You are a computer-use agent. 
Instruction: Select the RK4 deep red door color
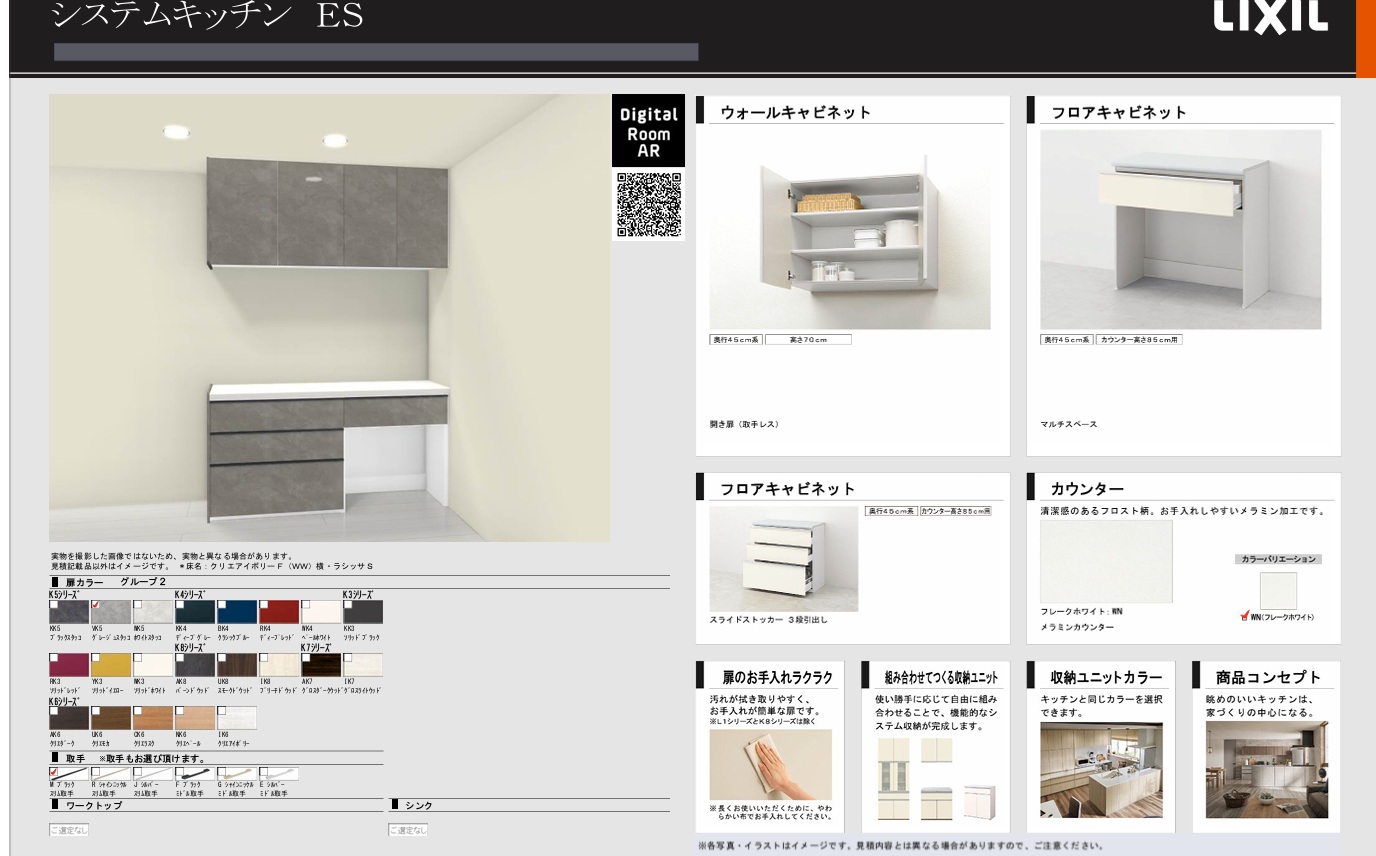tap(278, 612)
